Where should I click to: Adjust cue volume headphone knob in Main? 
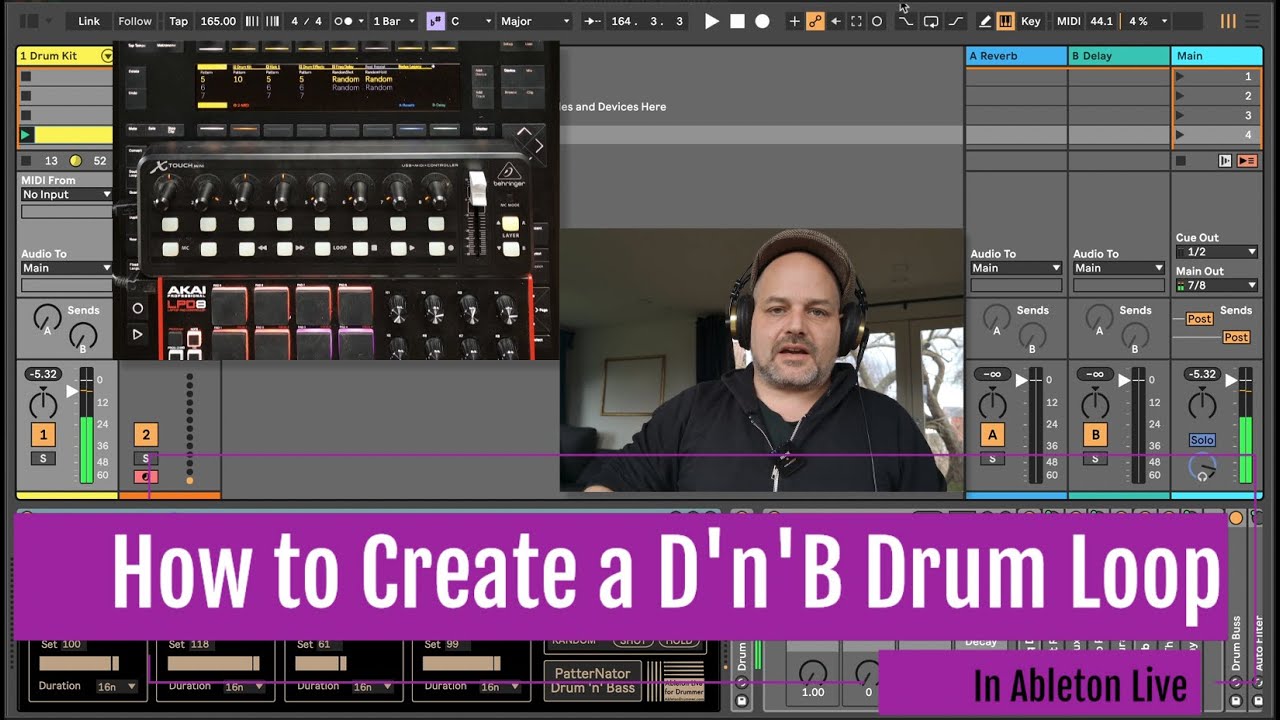(x=1202, y=467)
